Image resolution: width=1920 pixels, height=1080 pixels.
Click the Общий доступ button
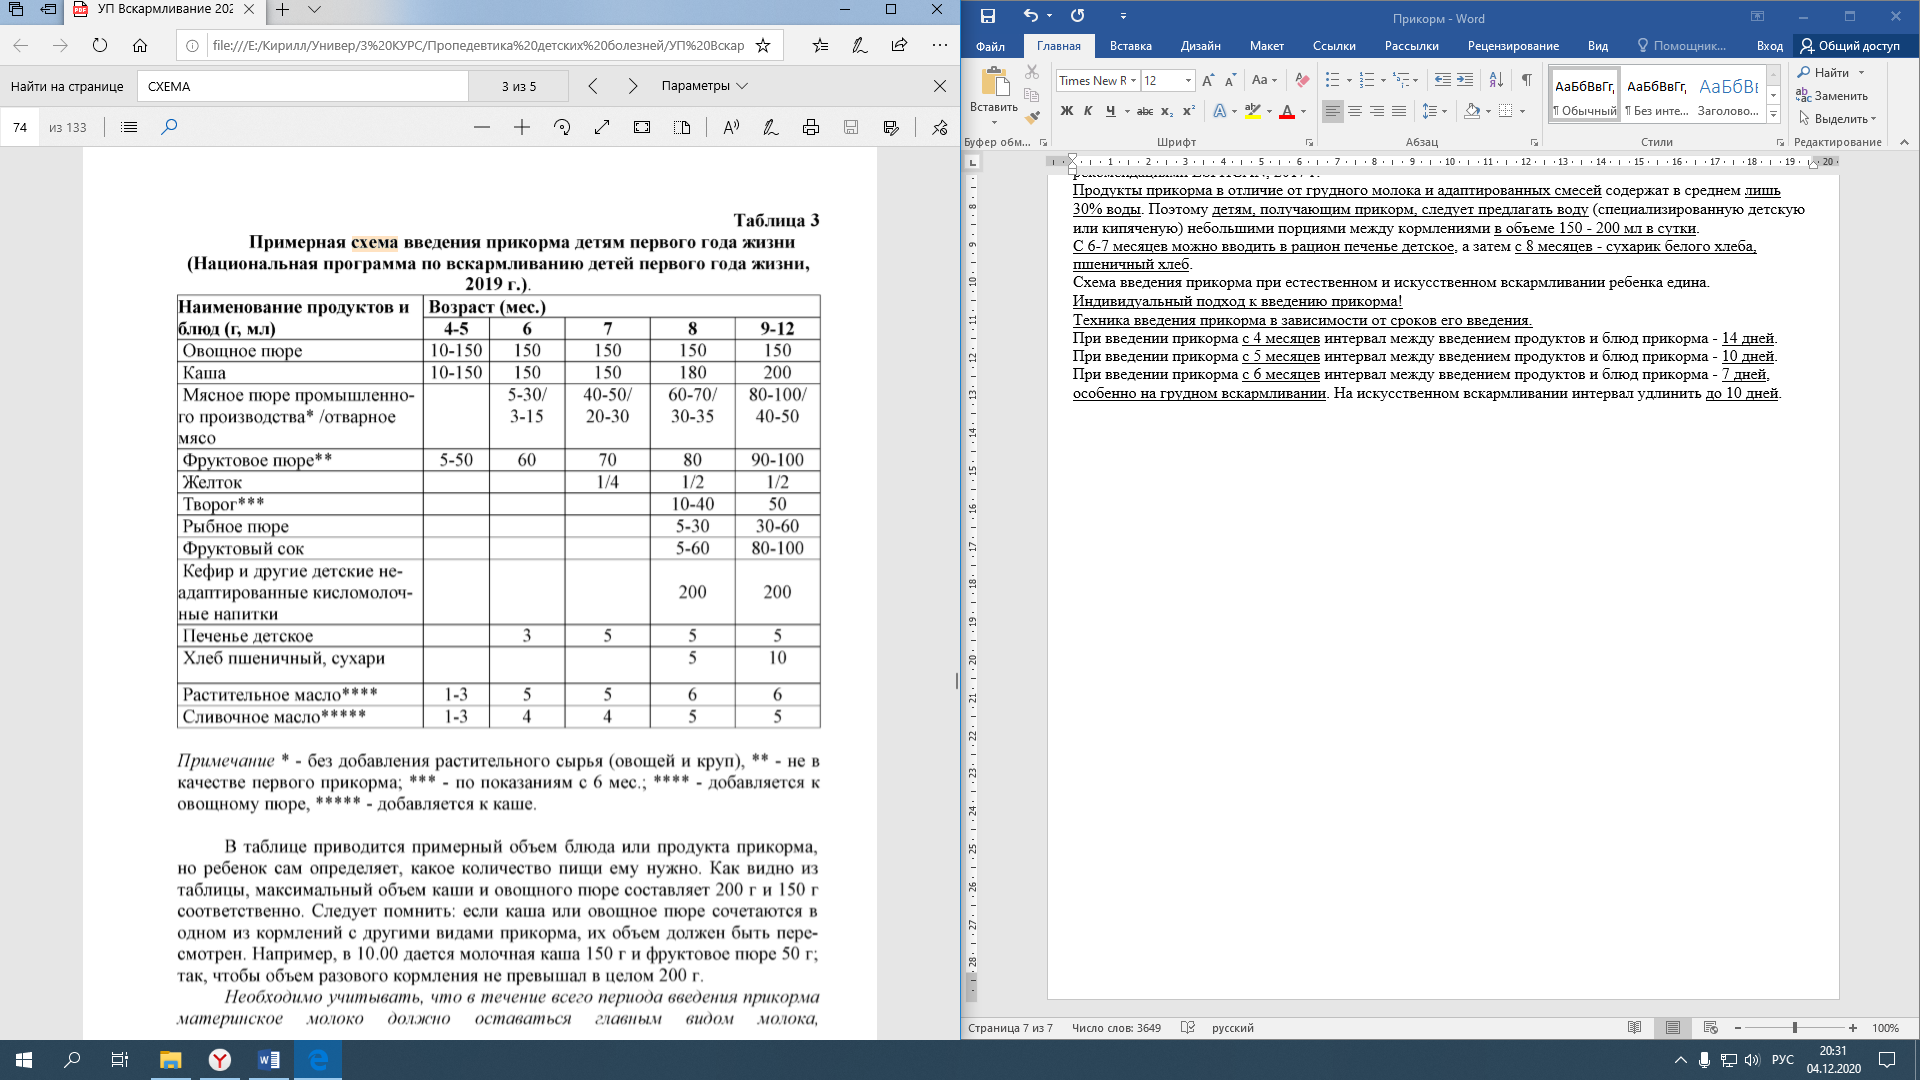pyautogui.click(x=1850, y=46)
